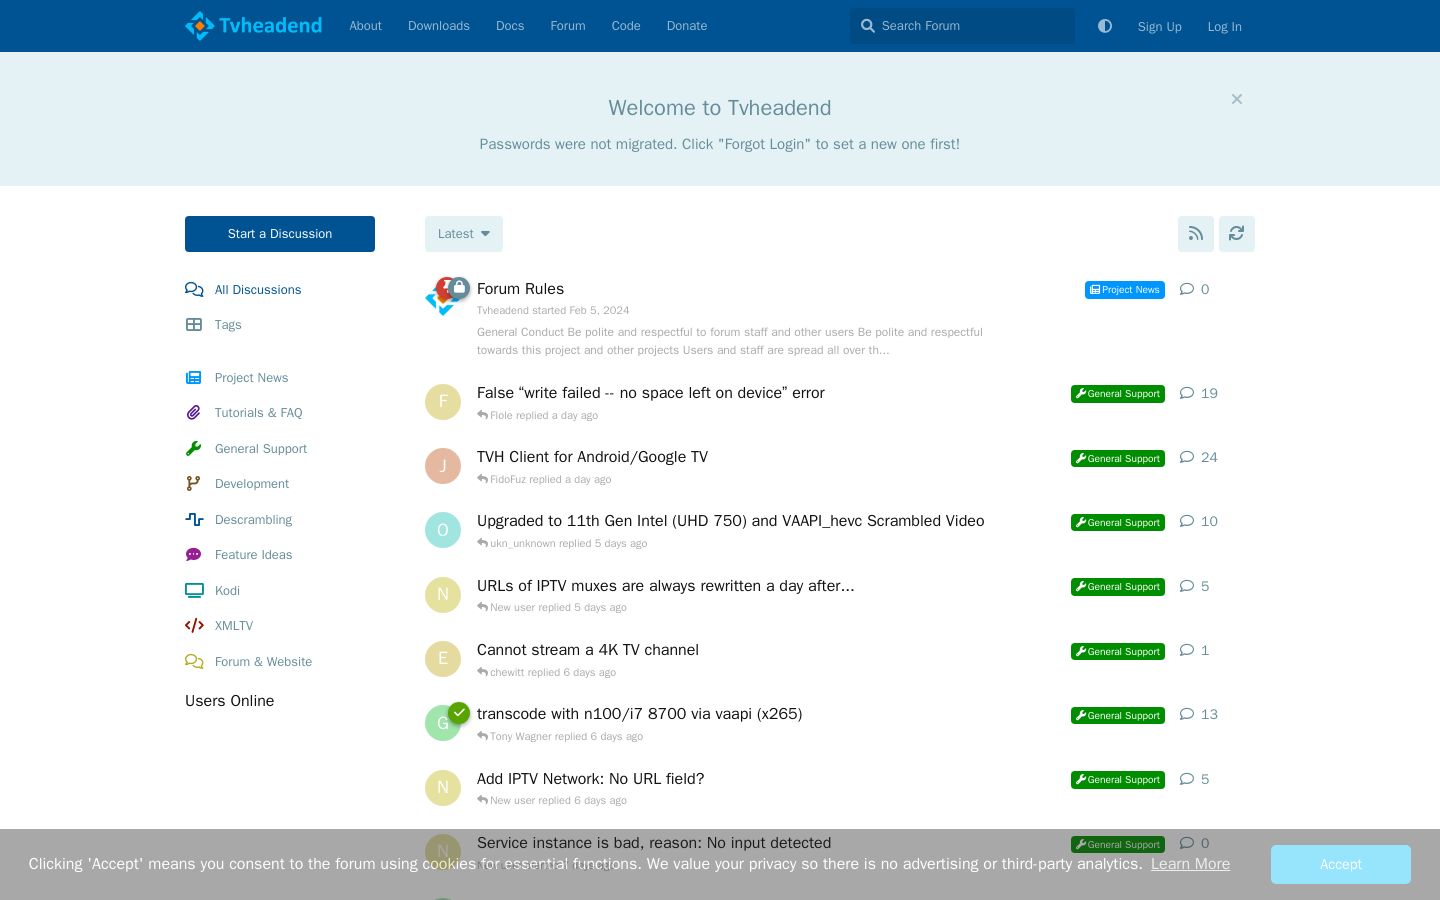Click the Feature Ideas speech bubble icon

(x=194, y=555)
